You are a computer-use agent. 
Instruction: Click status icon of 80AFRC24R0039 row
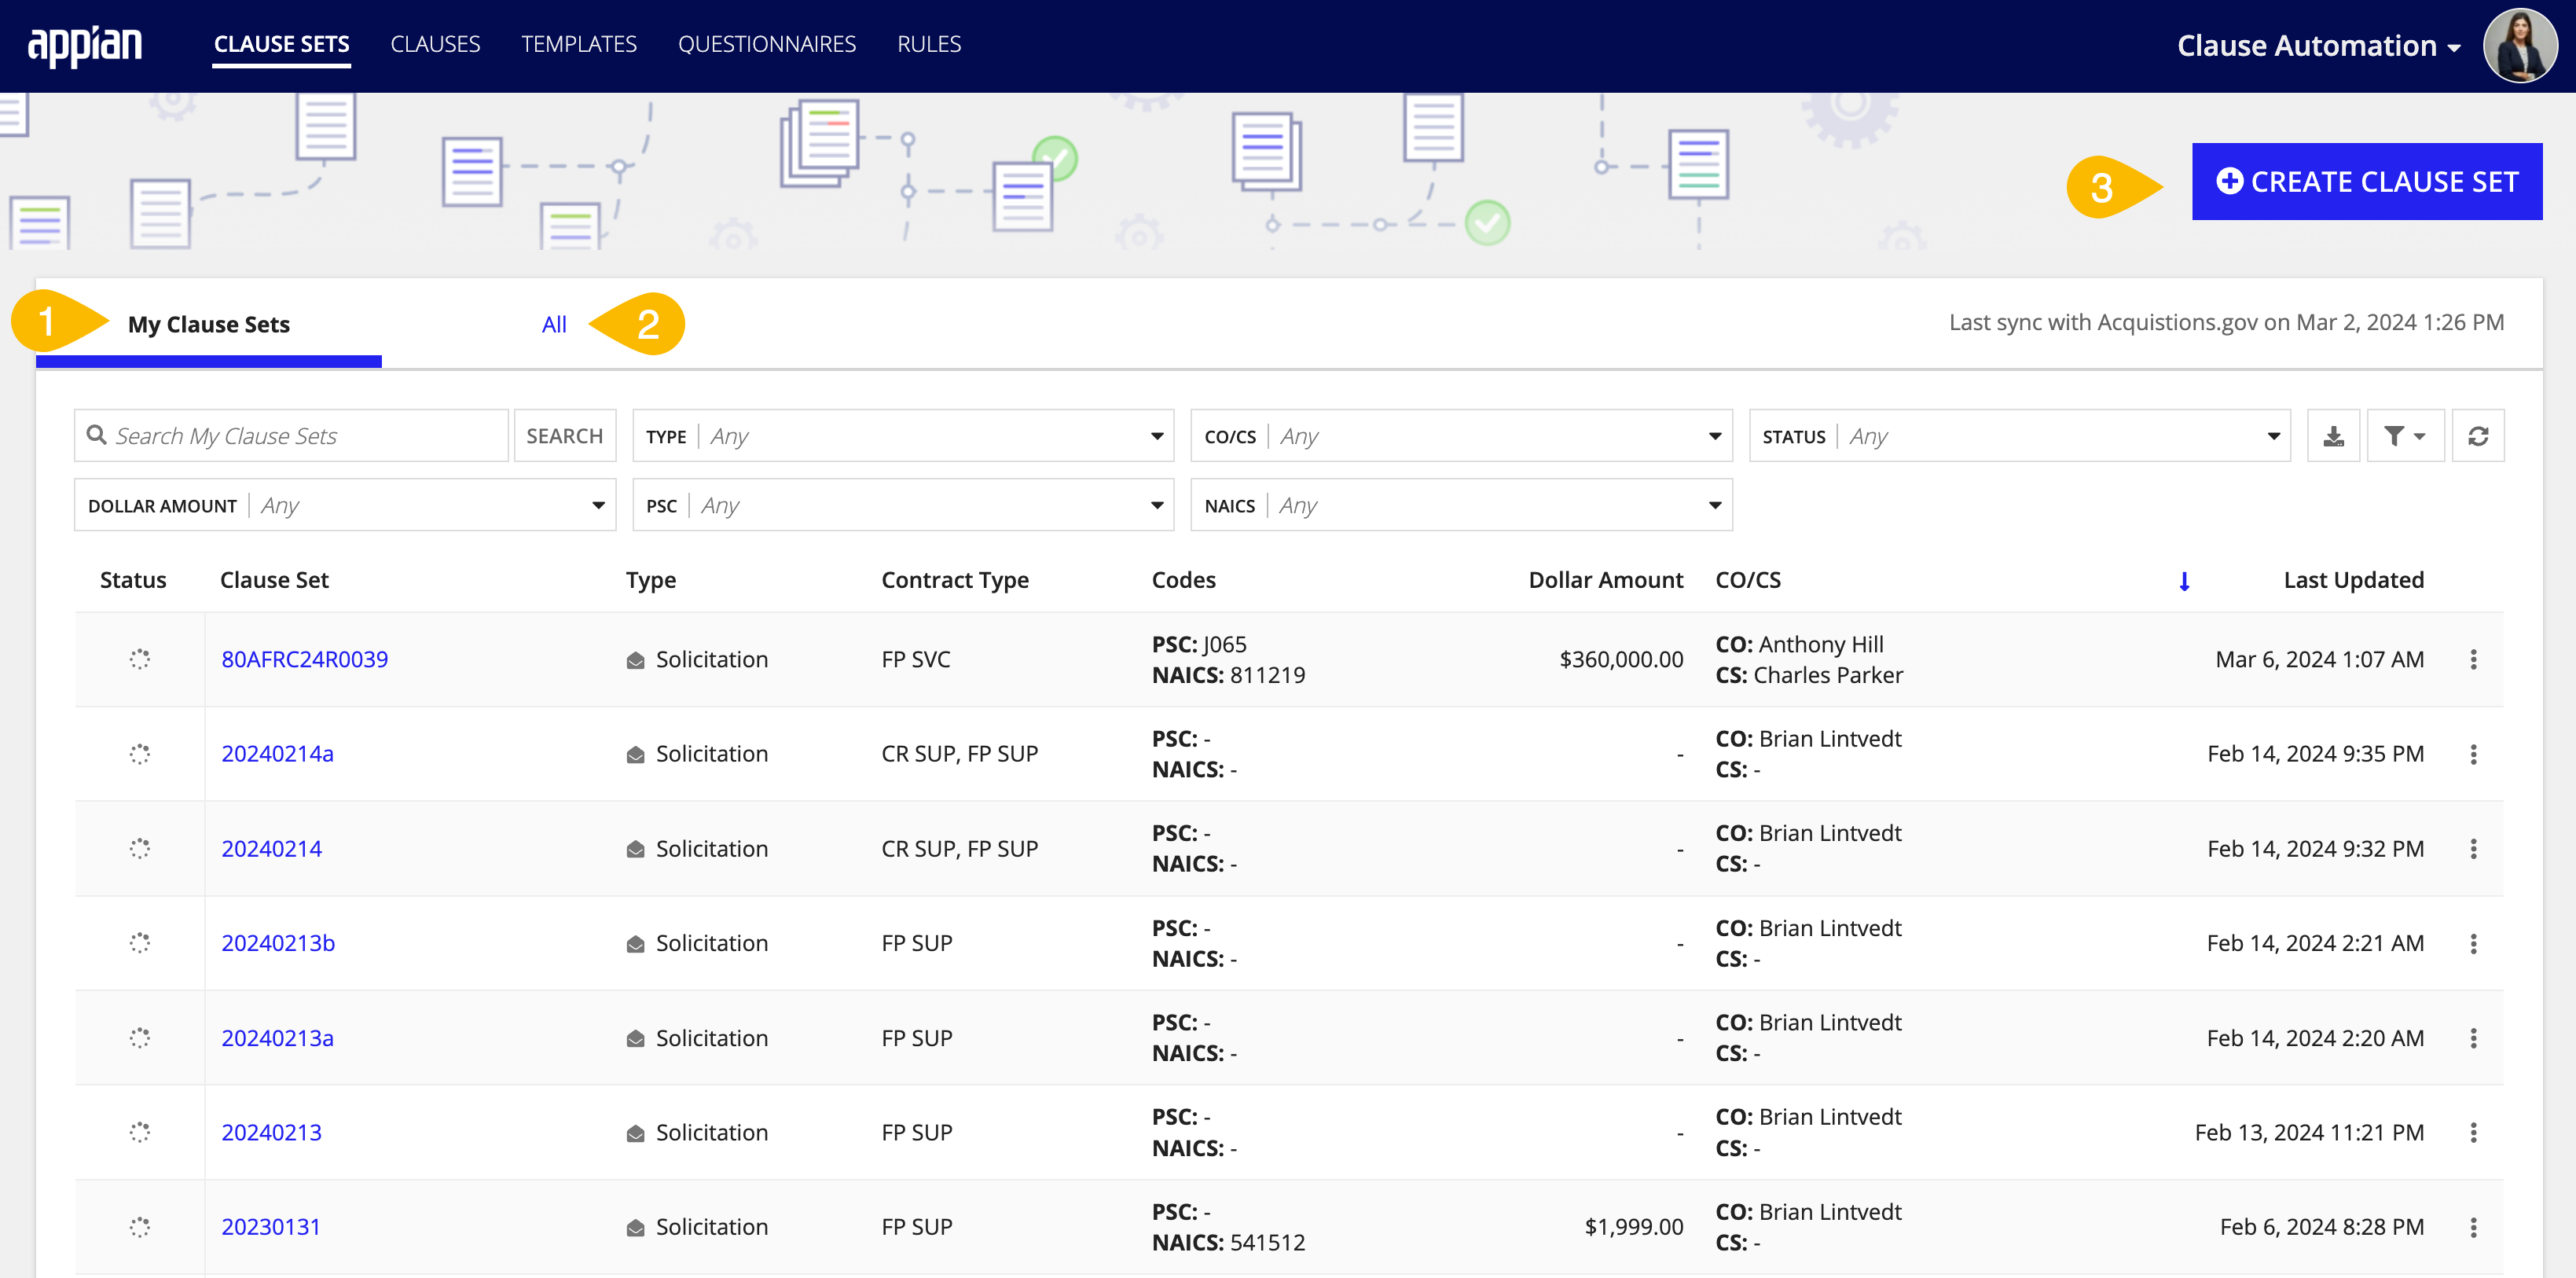coord(140,659)
